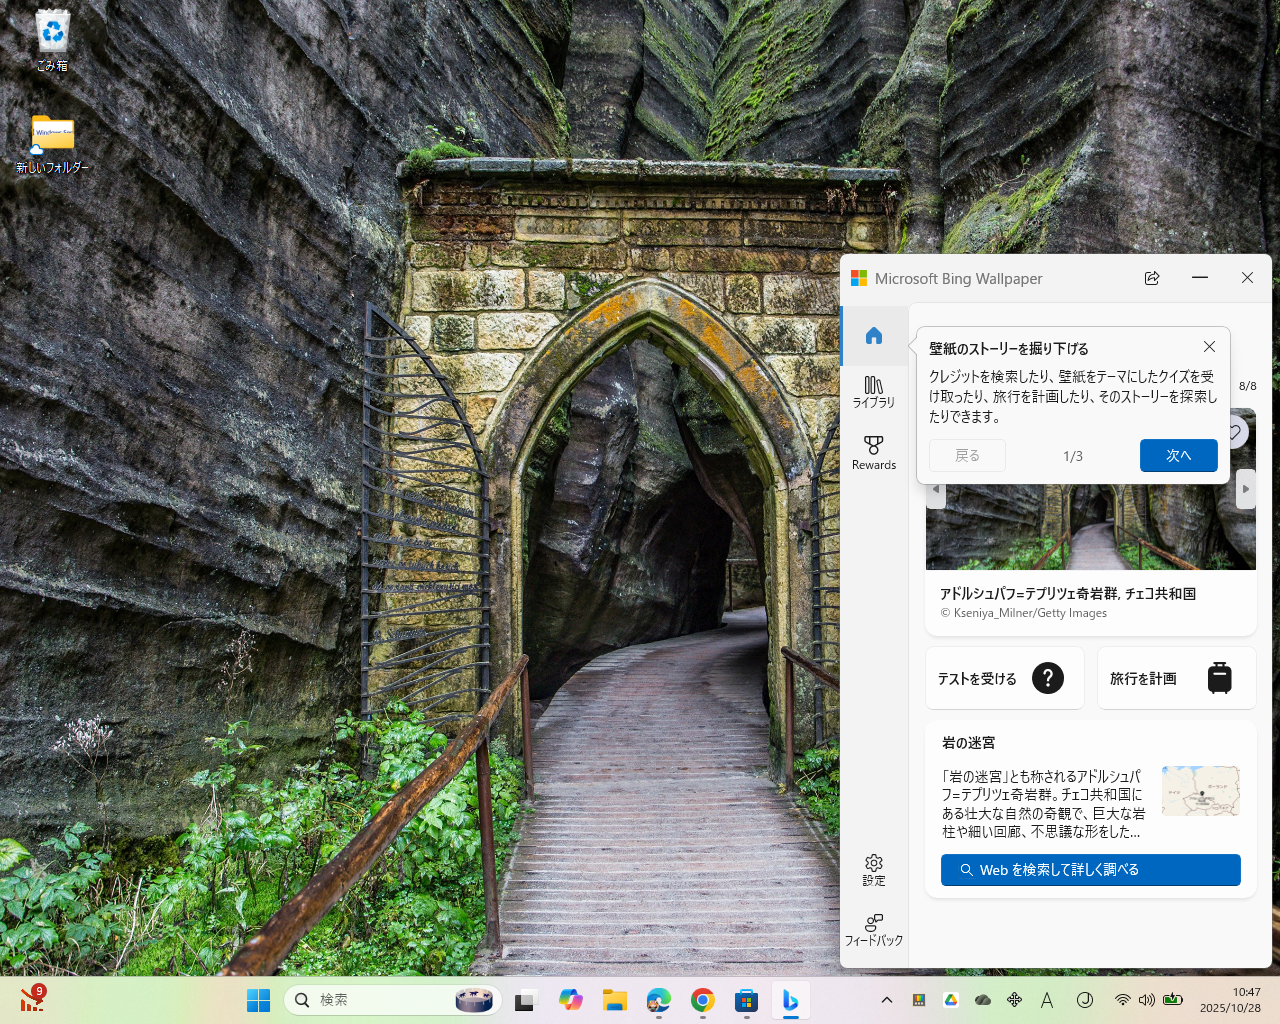Click 旅行を計画 to plan a trip
Image resolution: width=1280 pixels, height=1024 pixels.
point(1176,678)
